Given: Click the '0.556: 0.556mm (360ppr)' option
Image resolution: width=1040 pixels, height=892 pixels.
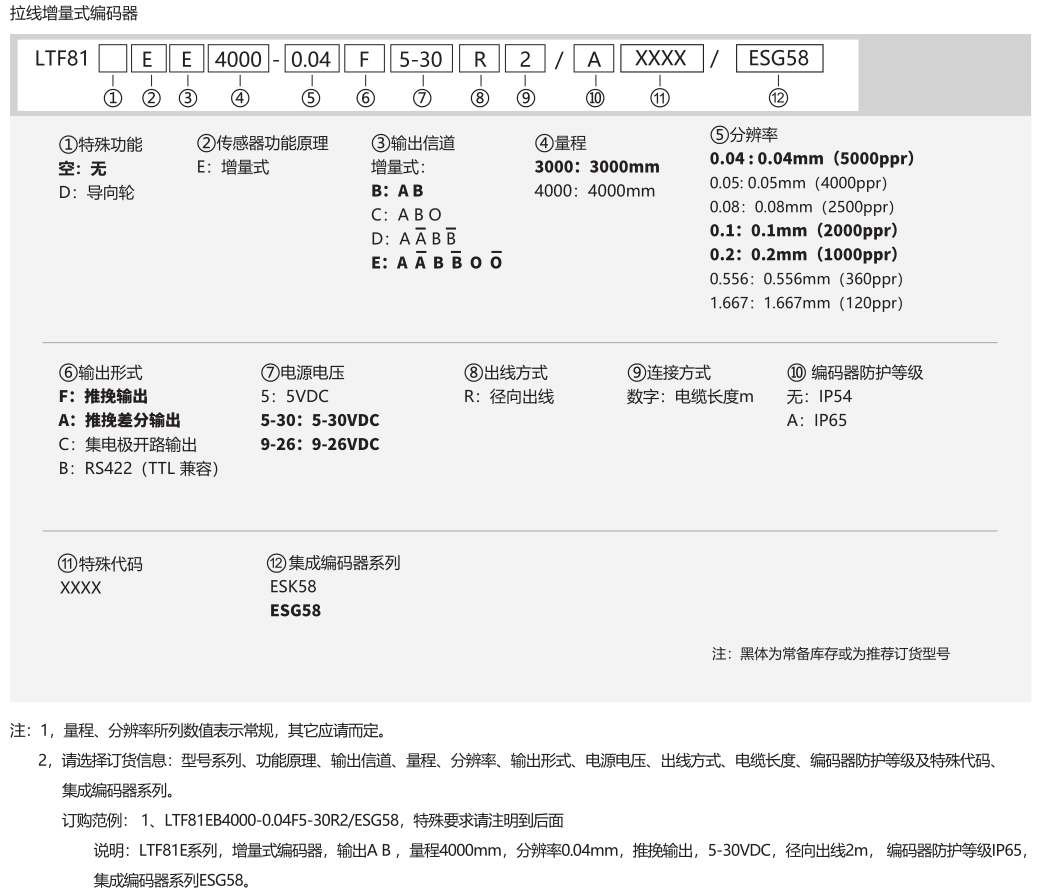Looking at the screenshot, I should [806, 279].
